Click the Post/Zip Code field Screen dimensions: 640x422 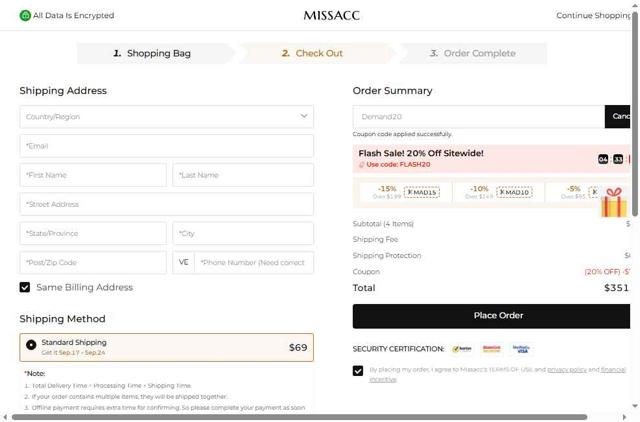click(x=93, y=262)
